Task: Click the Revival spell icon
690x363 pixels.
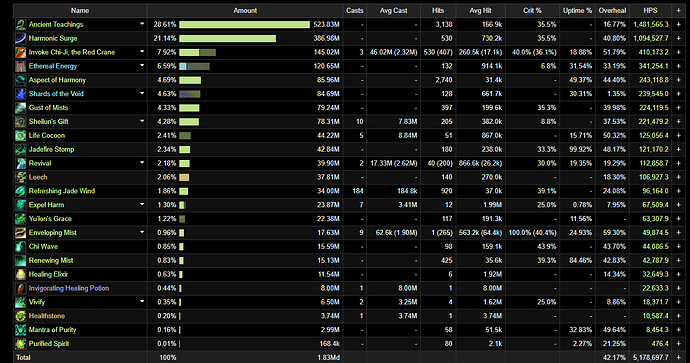Action: click(21, 163)
